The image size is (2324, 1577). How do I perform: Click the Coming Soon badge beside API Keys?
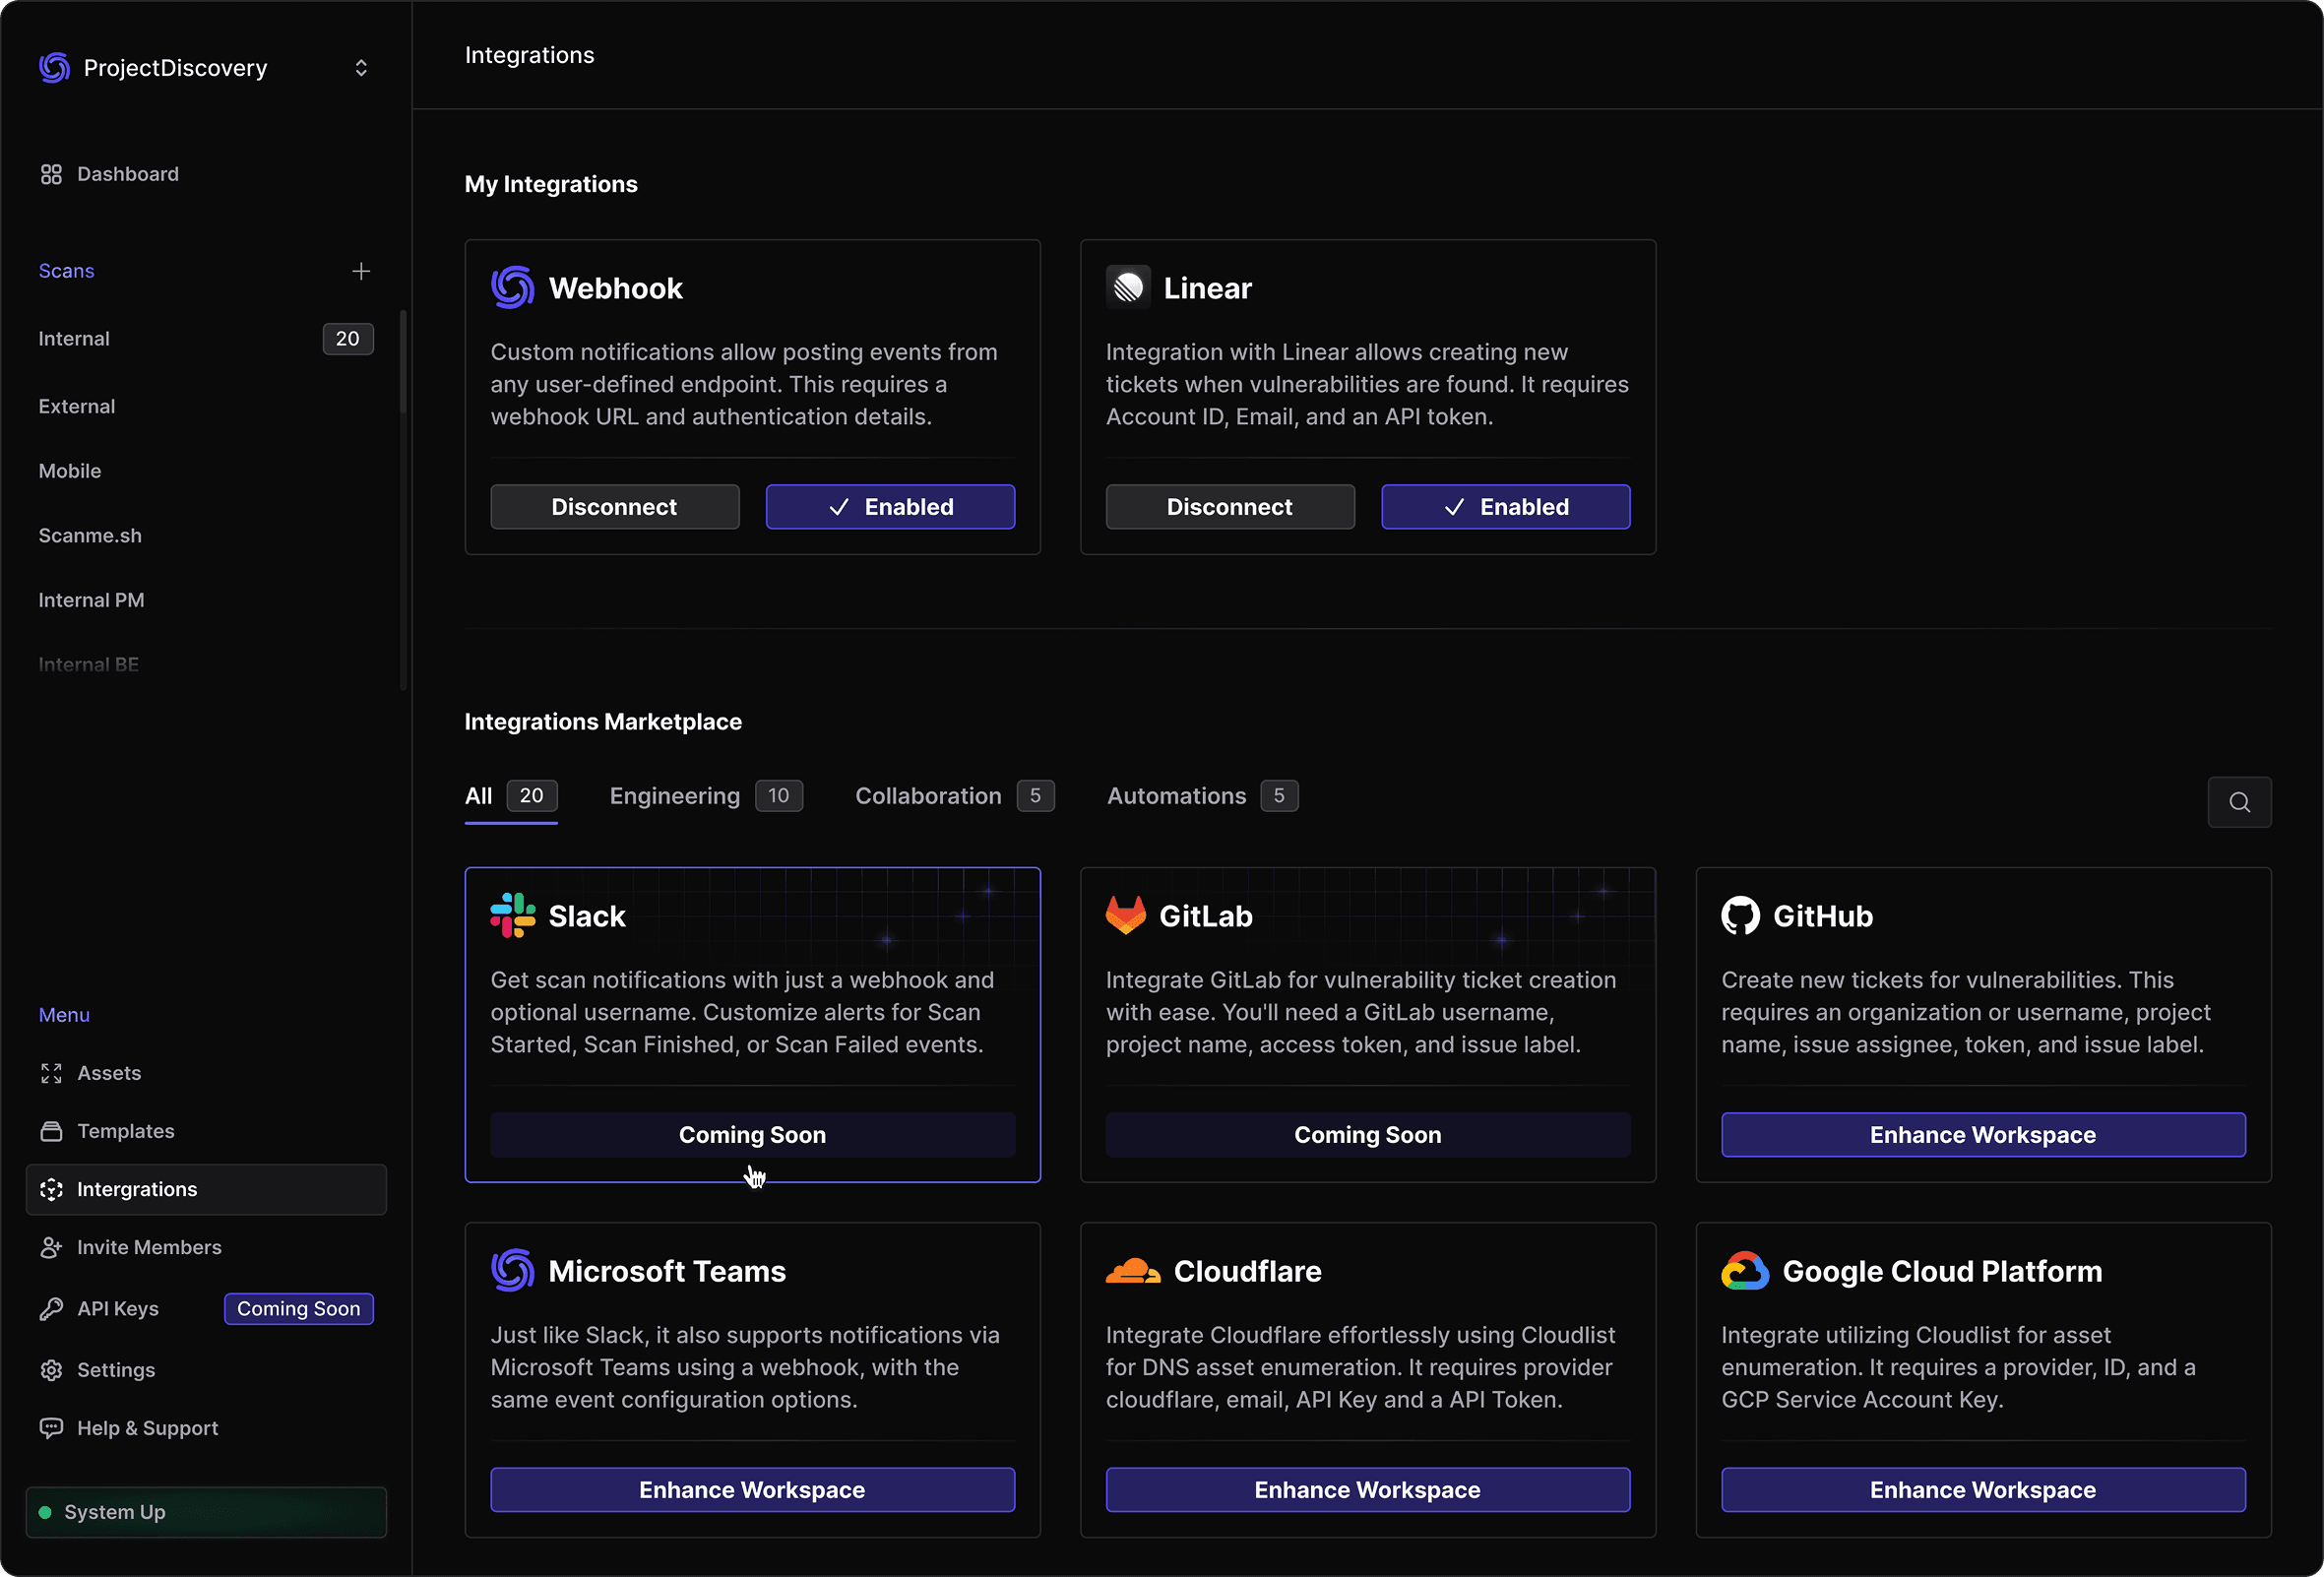[299, 1309]
